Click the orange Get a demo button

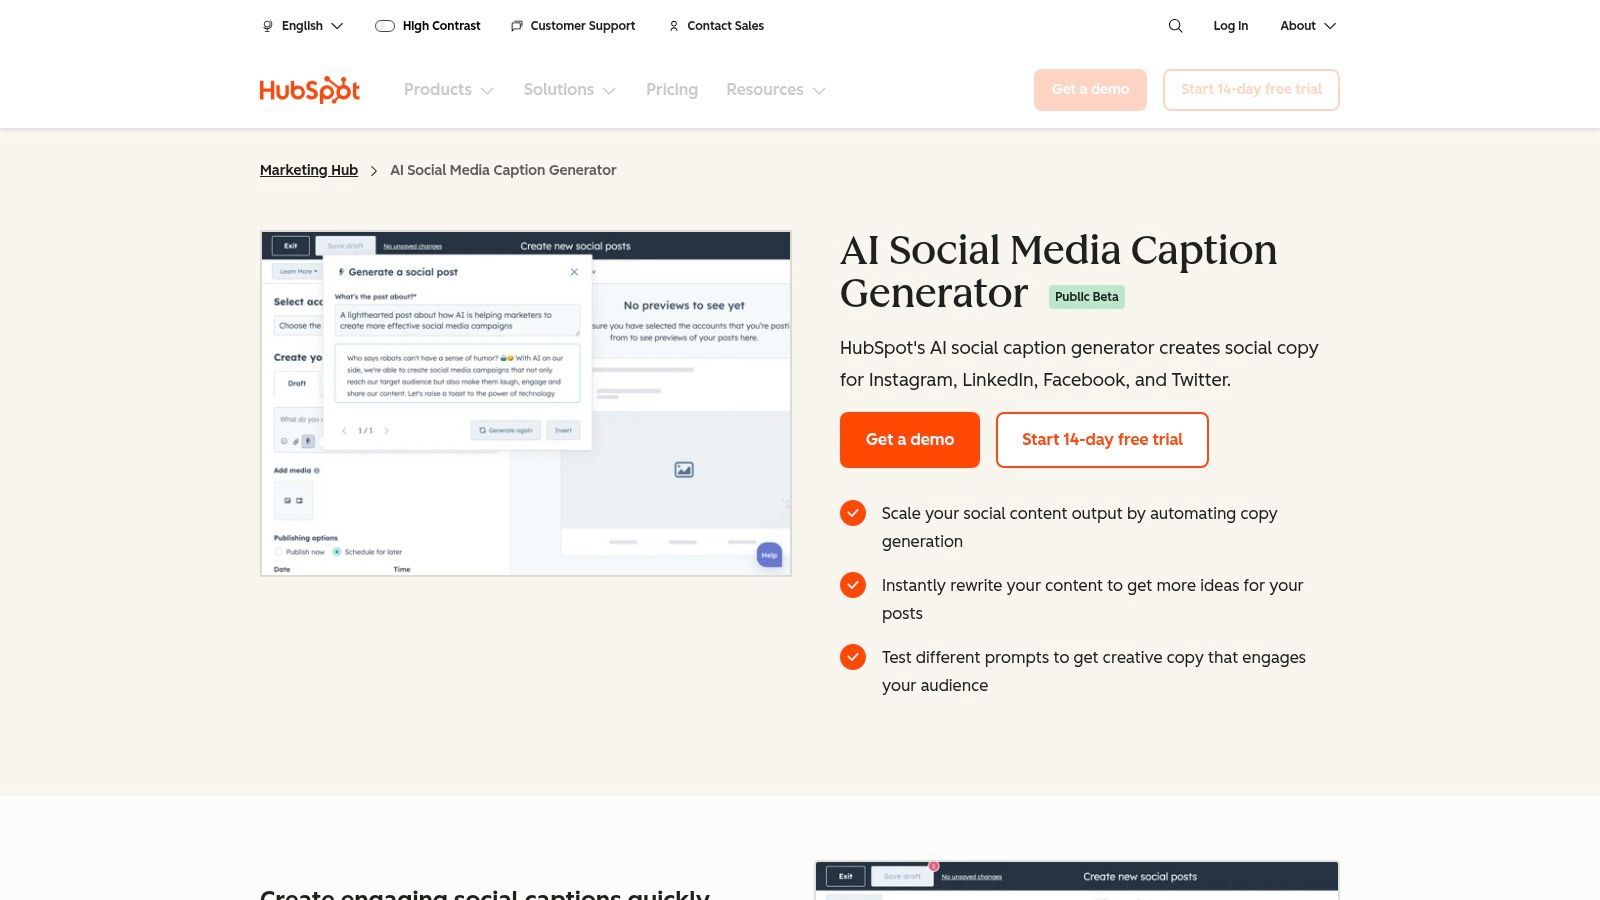pos(910,440)
